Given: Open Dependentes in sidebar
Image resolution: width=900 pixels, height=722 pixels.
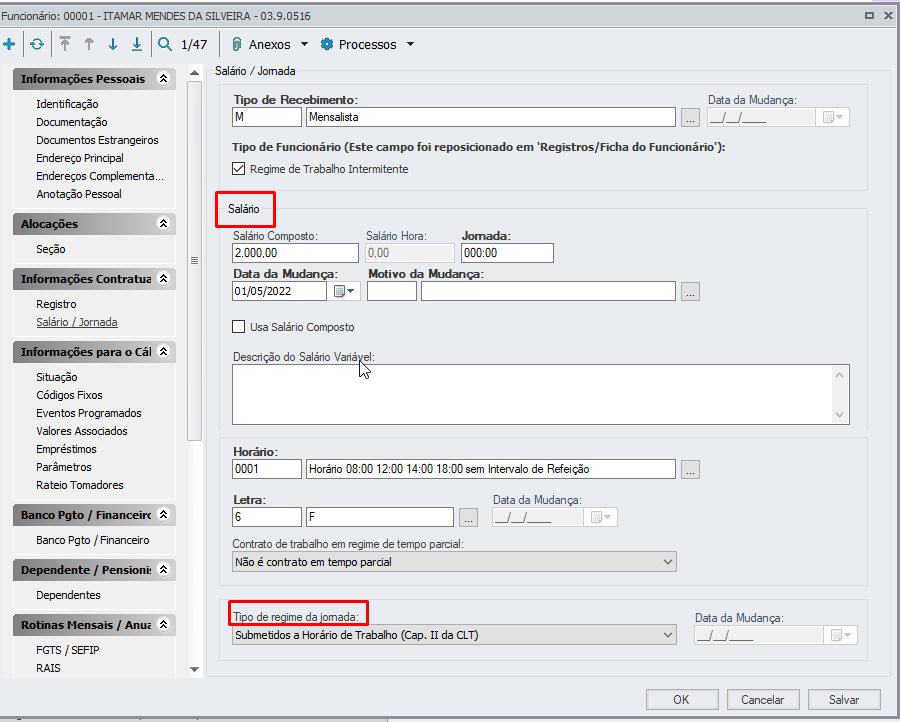Looking at the screenshot, I should (x=68, y=595).
